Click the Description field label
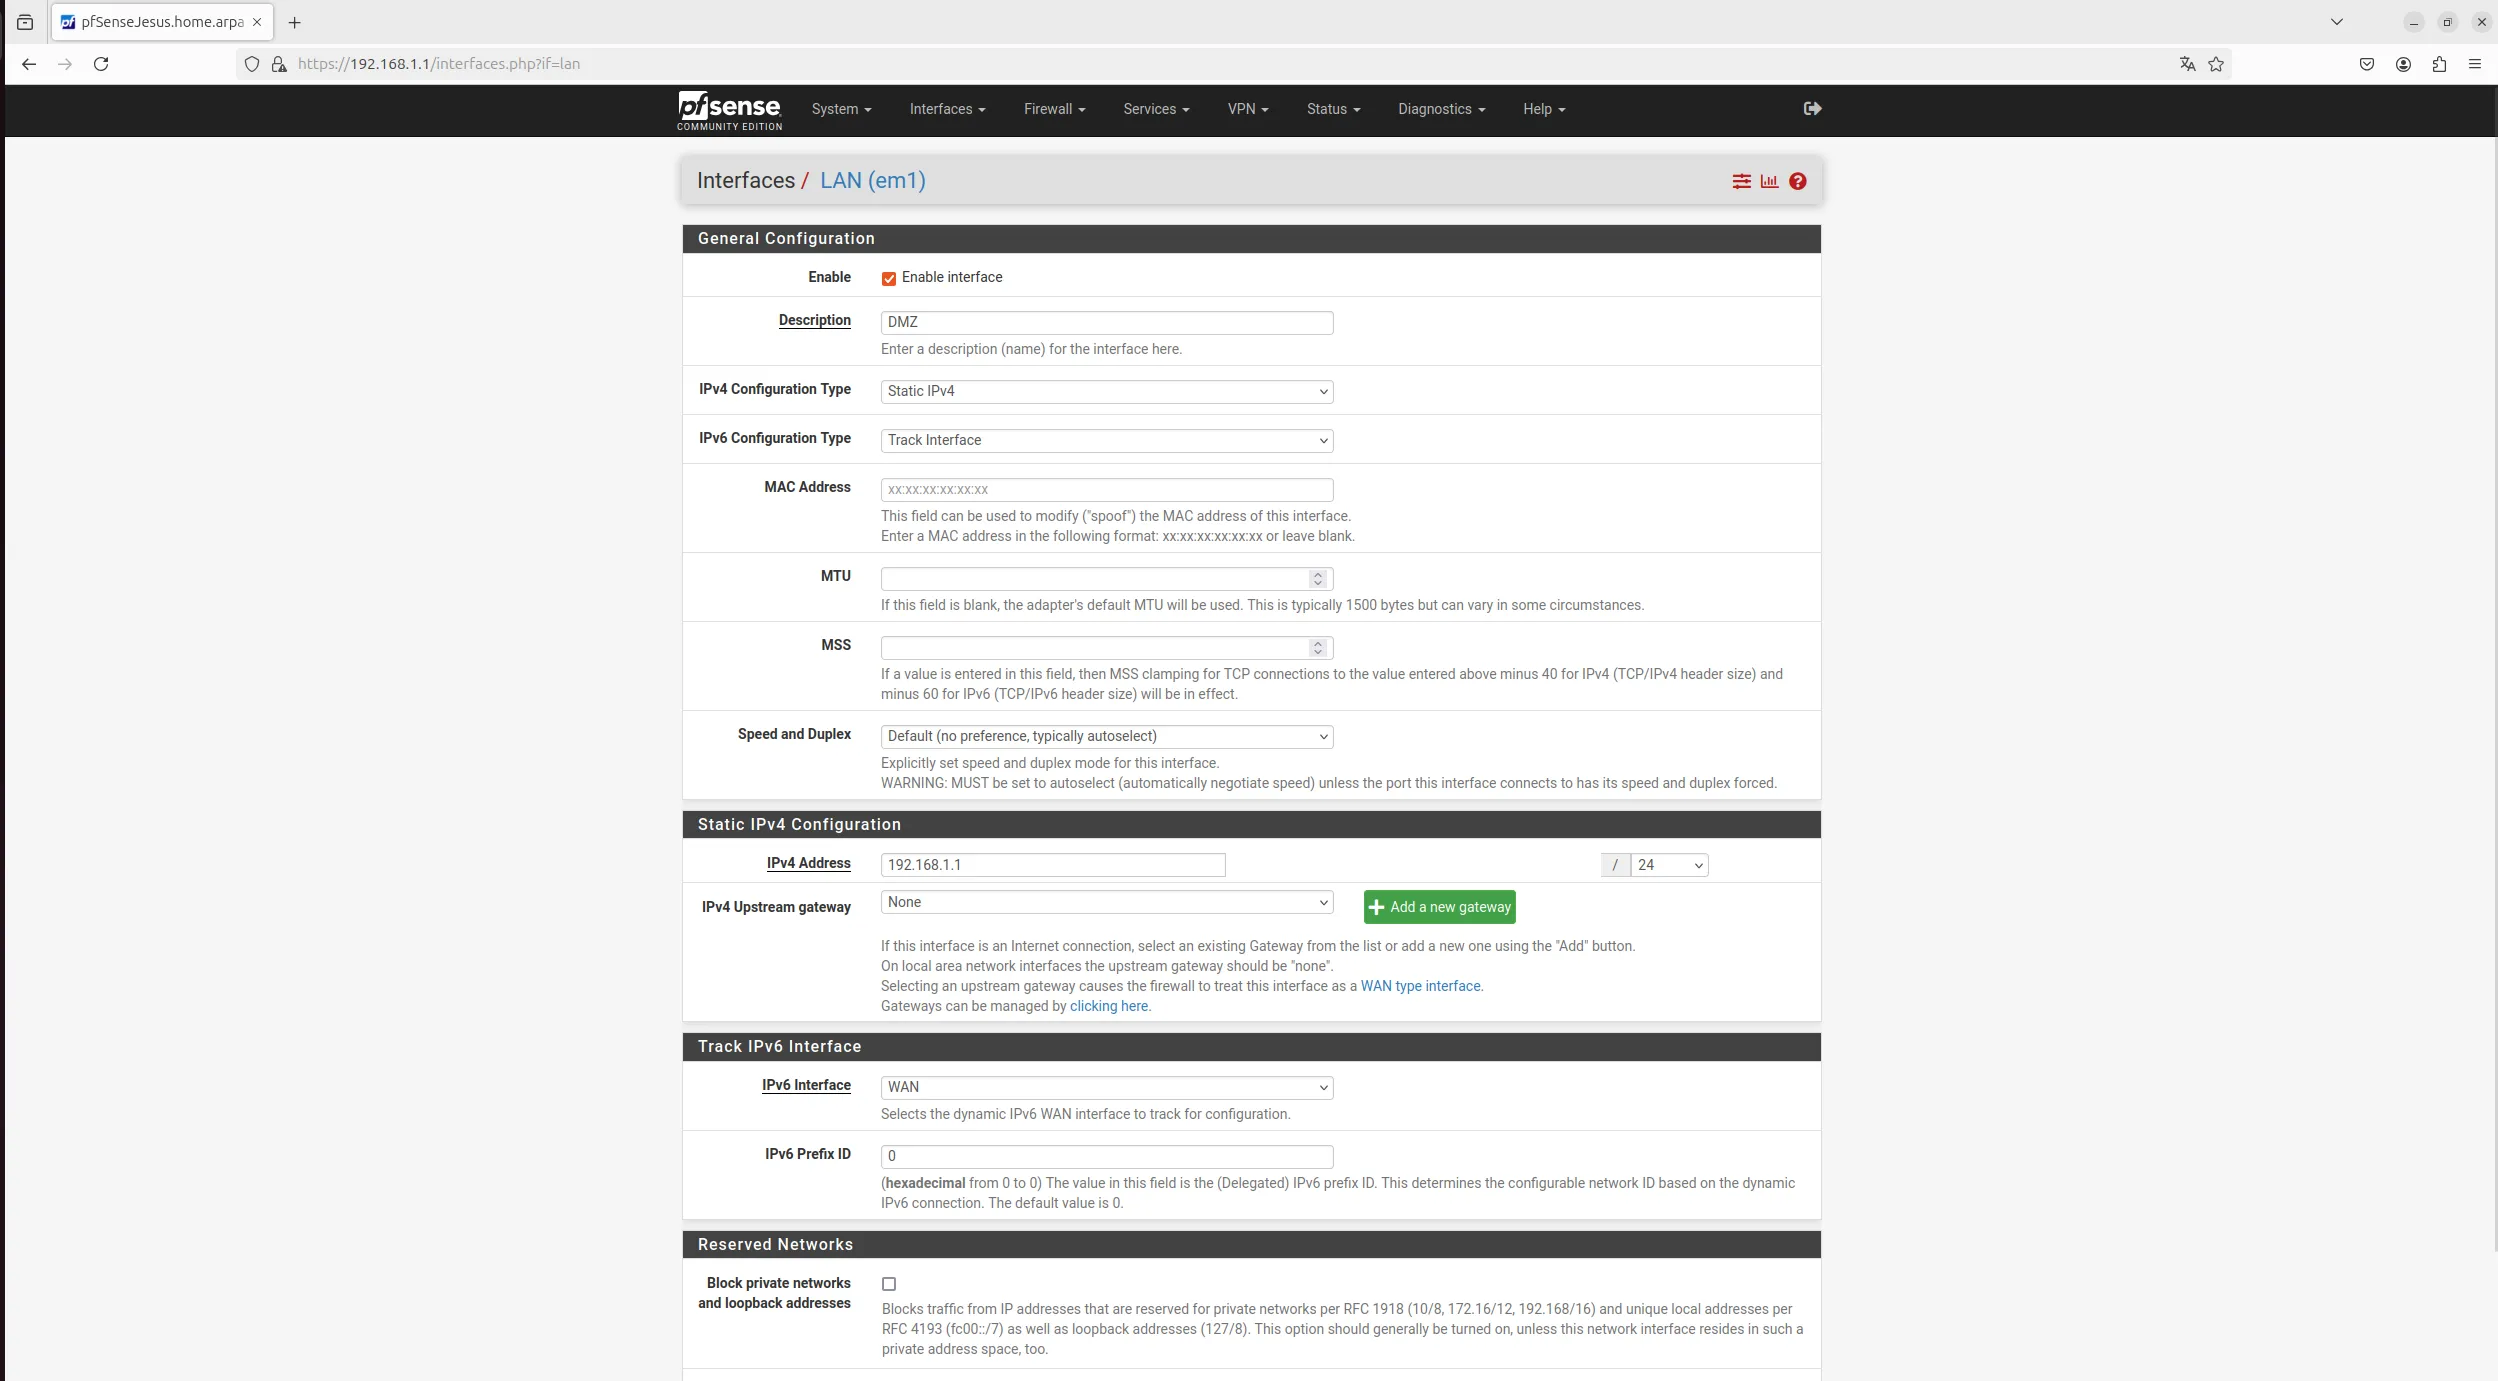Image resolution: width=2498 pixels, height=1381 pixels. pyautogui.click(x=814, y=320)
